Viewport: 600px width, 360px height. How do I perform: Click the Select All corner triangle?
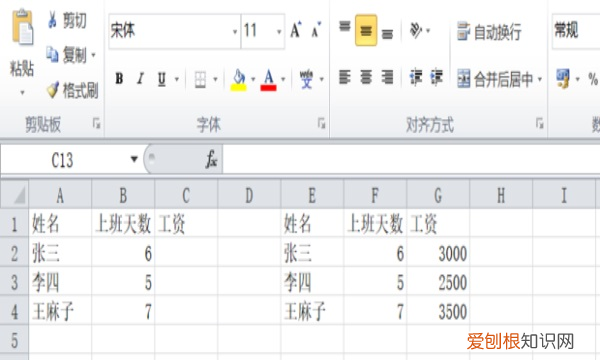15,195
